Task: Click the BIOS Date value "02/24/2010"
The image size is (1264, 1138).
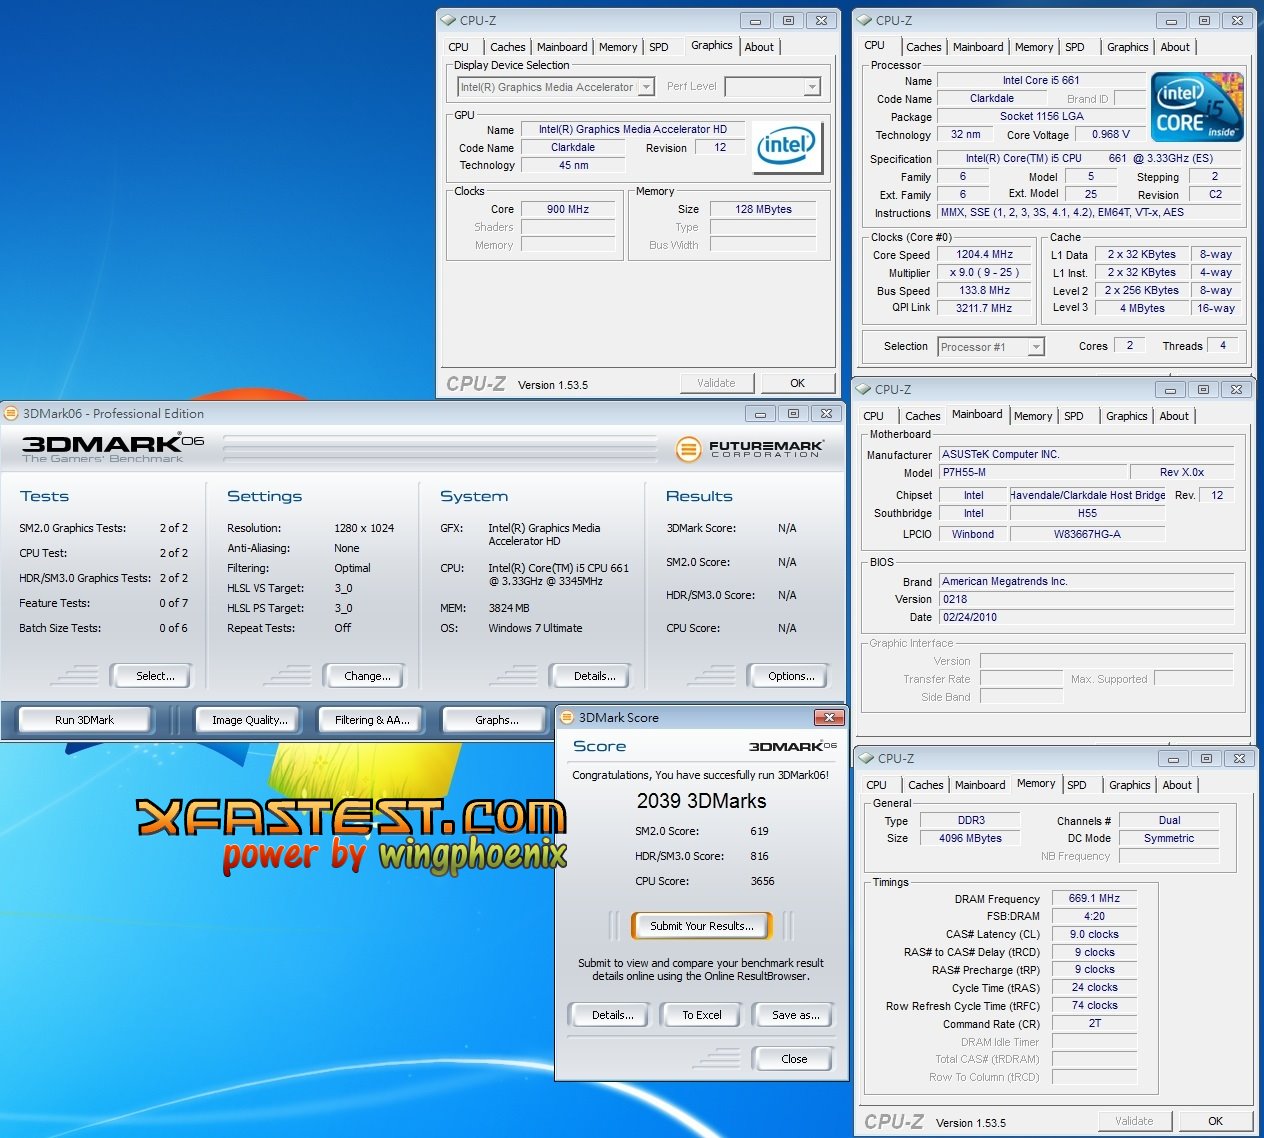Action: [1085, 617]
